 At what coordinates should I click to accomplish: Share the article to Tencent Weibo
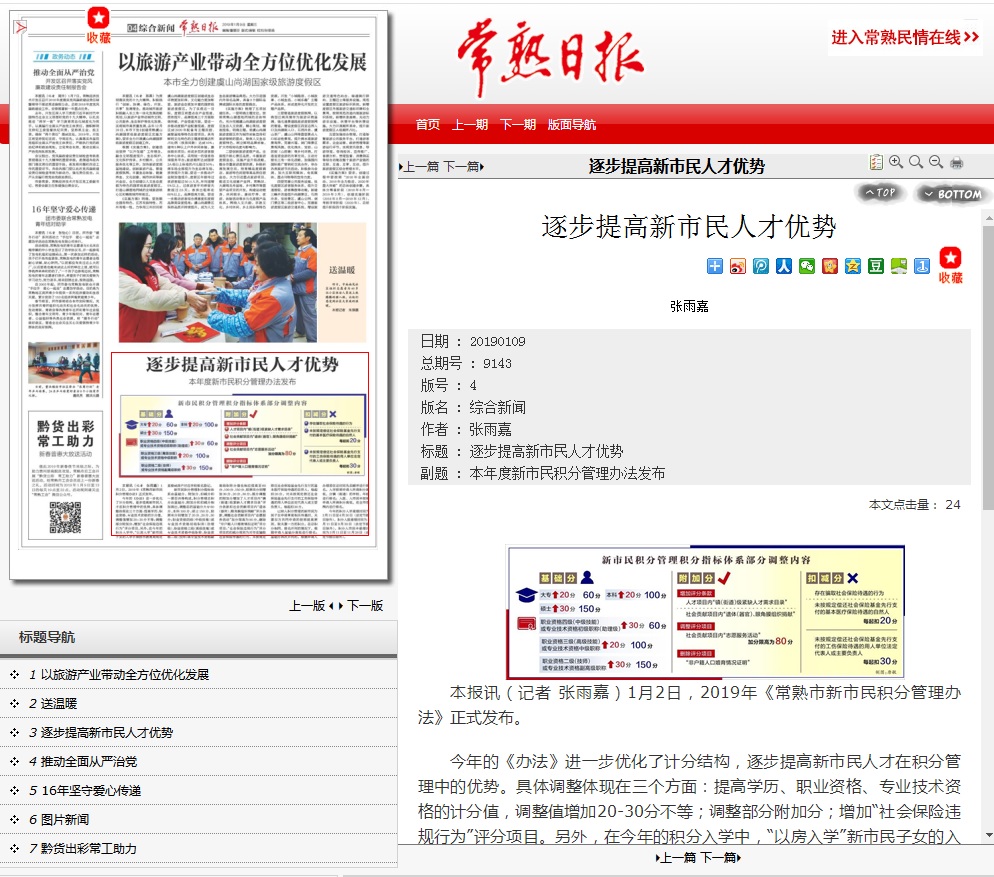click(761, 266)
